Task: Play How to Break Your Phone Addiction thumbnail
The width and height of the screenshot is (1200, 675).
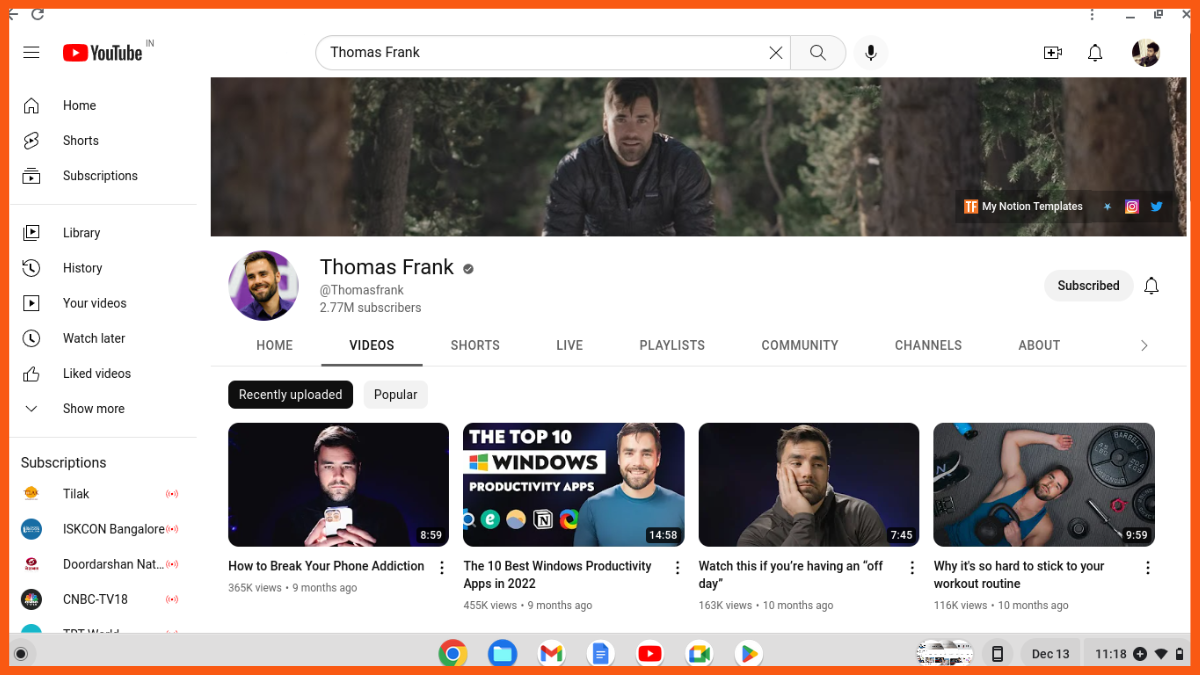Action: 338,485
